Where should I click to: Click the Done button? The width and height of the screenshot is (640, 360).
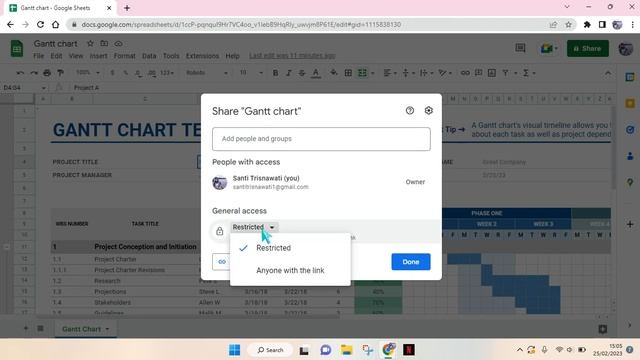coord(411,262)
